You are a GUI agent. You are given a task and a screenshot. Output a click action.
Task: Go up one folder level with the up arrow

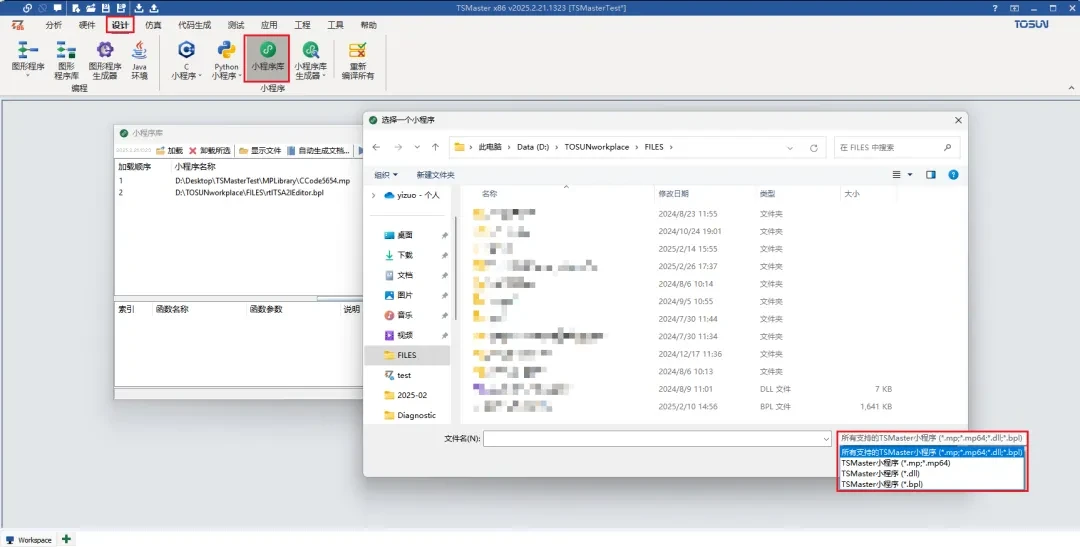[x=435, y=147]
